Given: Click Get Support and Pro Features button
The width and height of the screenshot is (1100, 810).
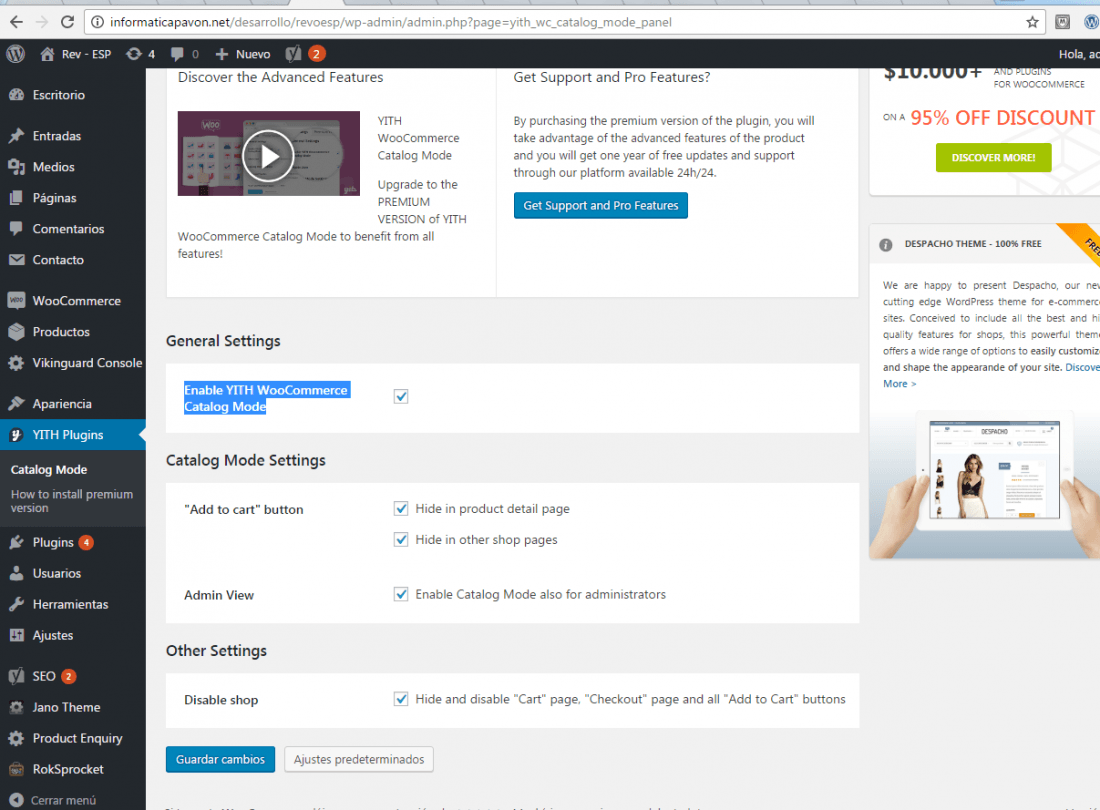Looking at the screenshot, I should click(x=601, y=205).
